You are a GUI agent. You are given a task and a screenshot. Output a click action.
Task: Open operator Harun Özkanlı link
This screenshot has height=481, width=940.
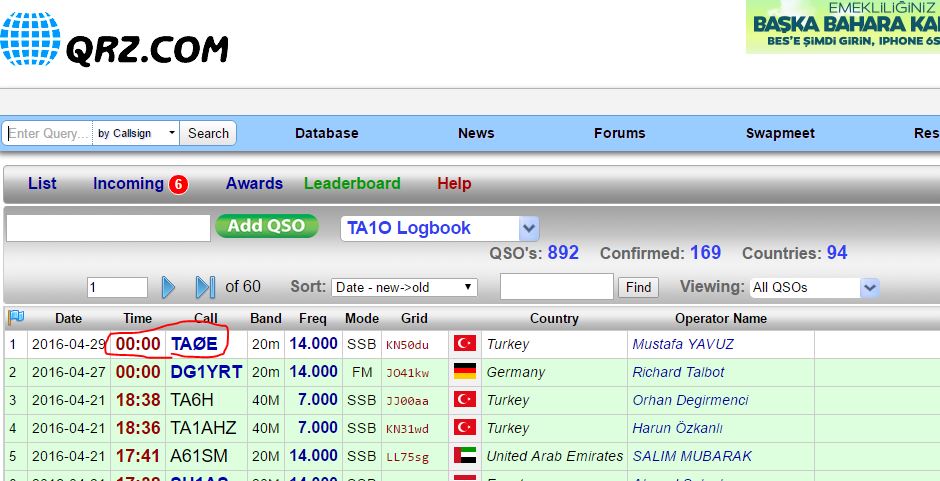(x=677, y=428)
